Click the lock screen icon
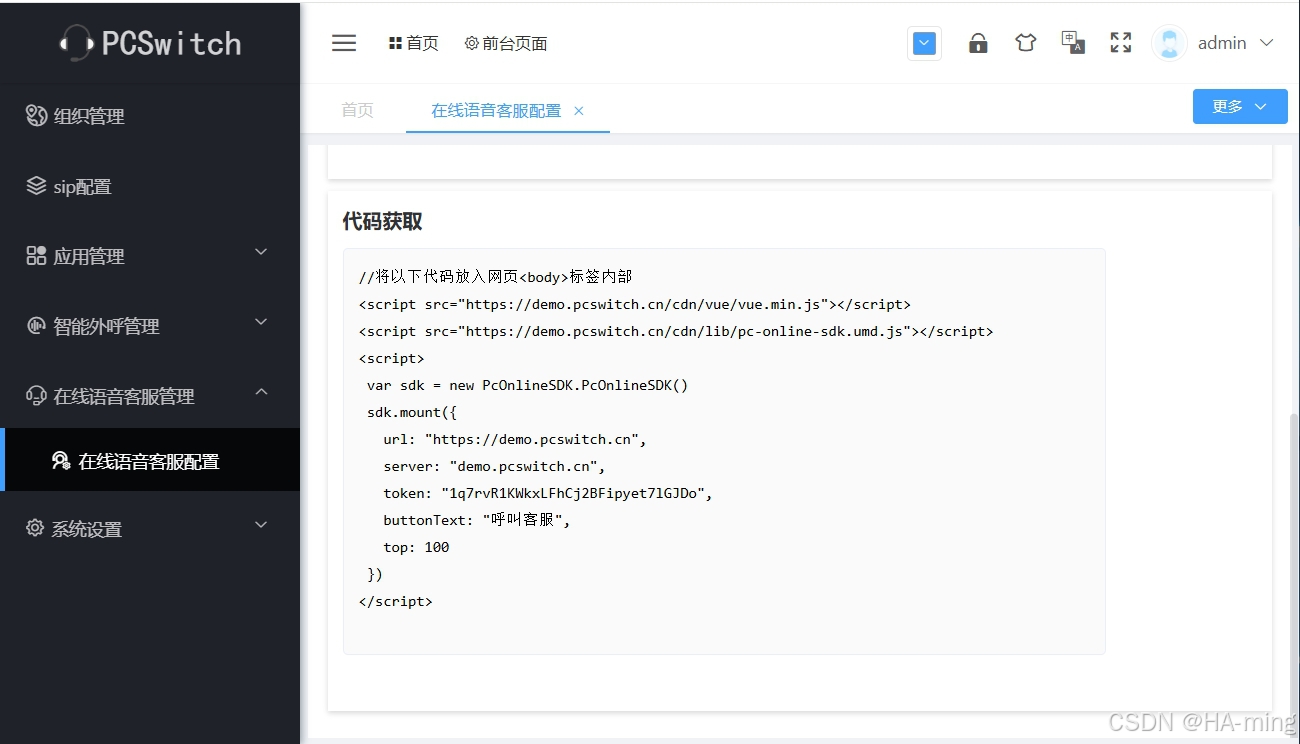Viewport: 1300px width, 744px height. [978, 43]
